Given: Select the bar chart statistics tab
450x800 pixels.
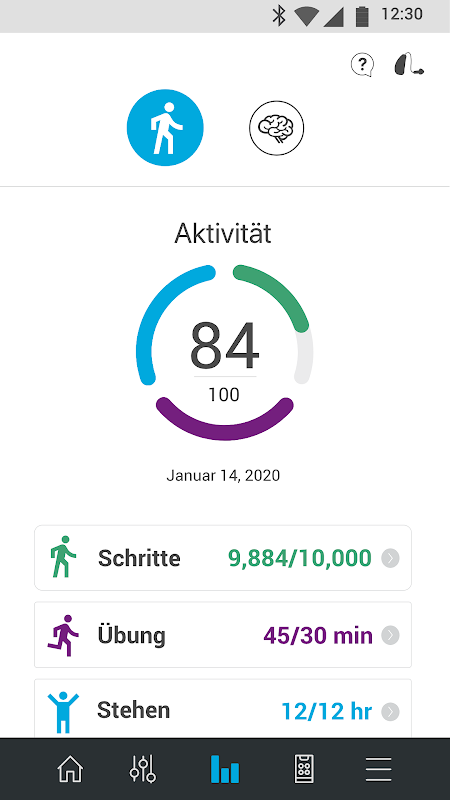Looking at the screenshot, I should [x=224, y=769].
